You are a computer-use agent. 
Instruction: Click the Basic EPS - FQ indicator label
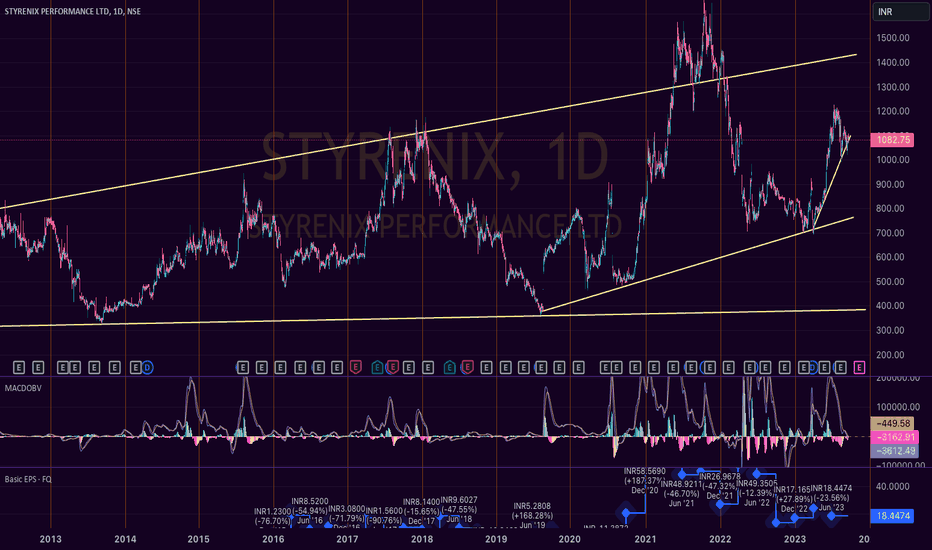pyautogui.click(x=28, y=479)
